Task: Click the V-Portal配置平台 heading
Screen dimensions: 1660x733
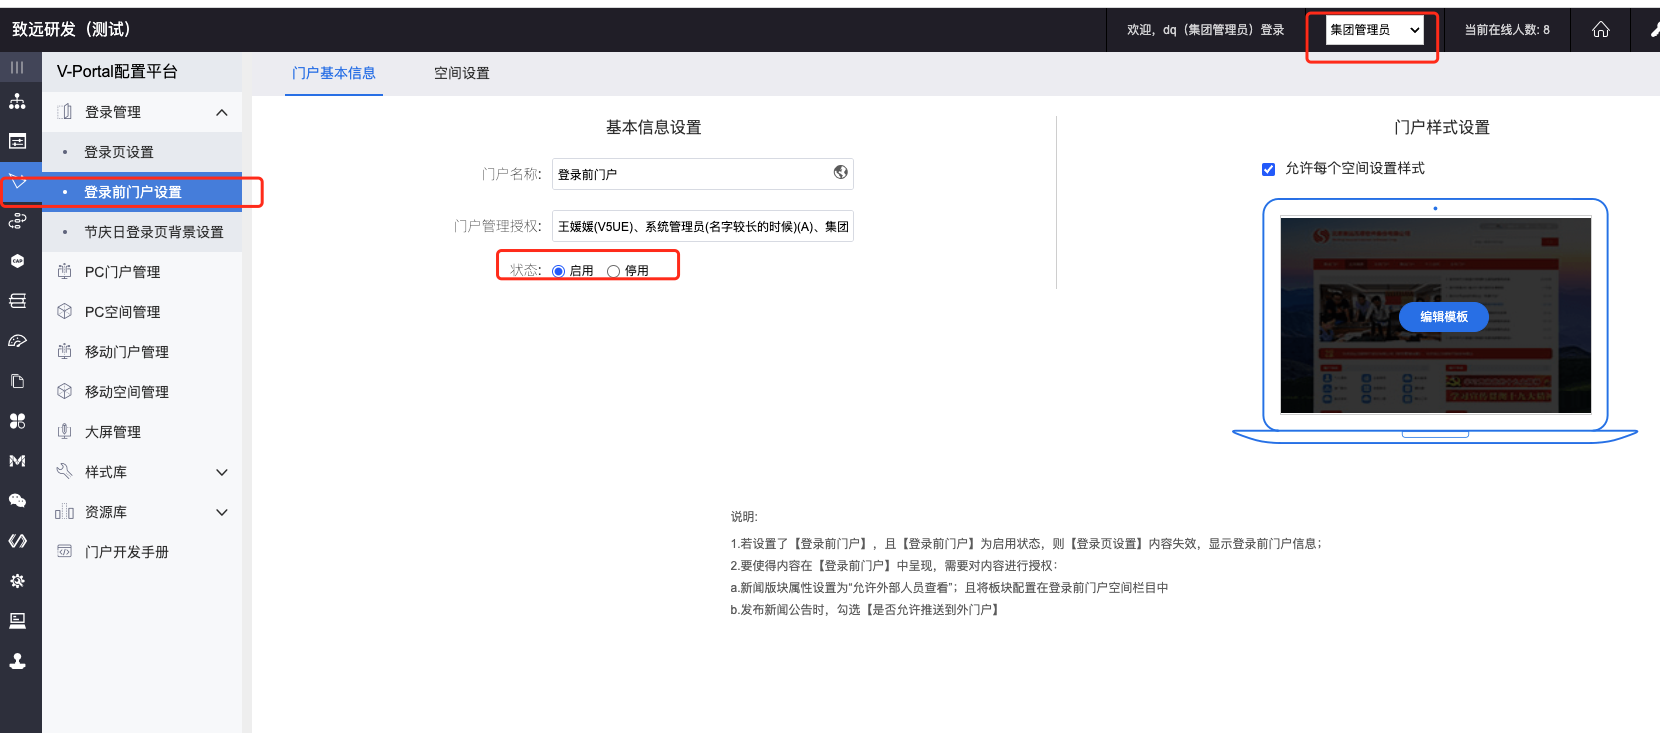Action: coord(117,71)
